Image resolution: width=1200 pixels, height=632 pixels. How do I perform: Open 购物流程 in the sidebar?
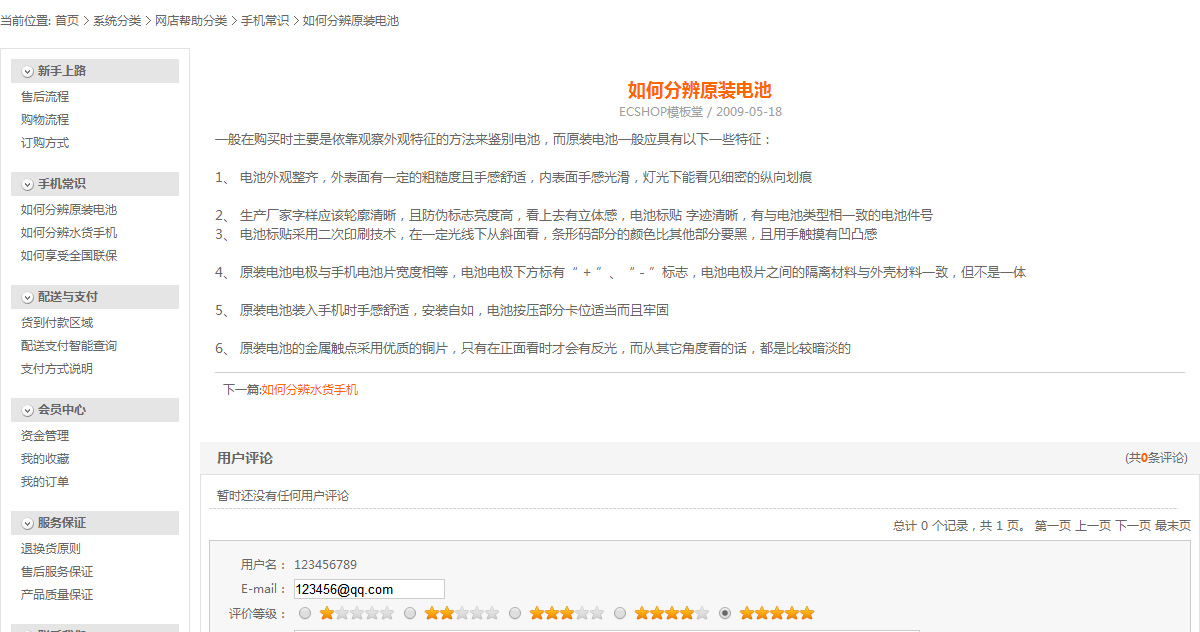(x=45, y=120)
